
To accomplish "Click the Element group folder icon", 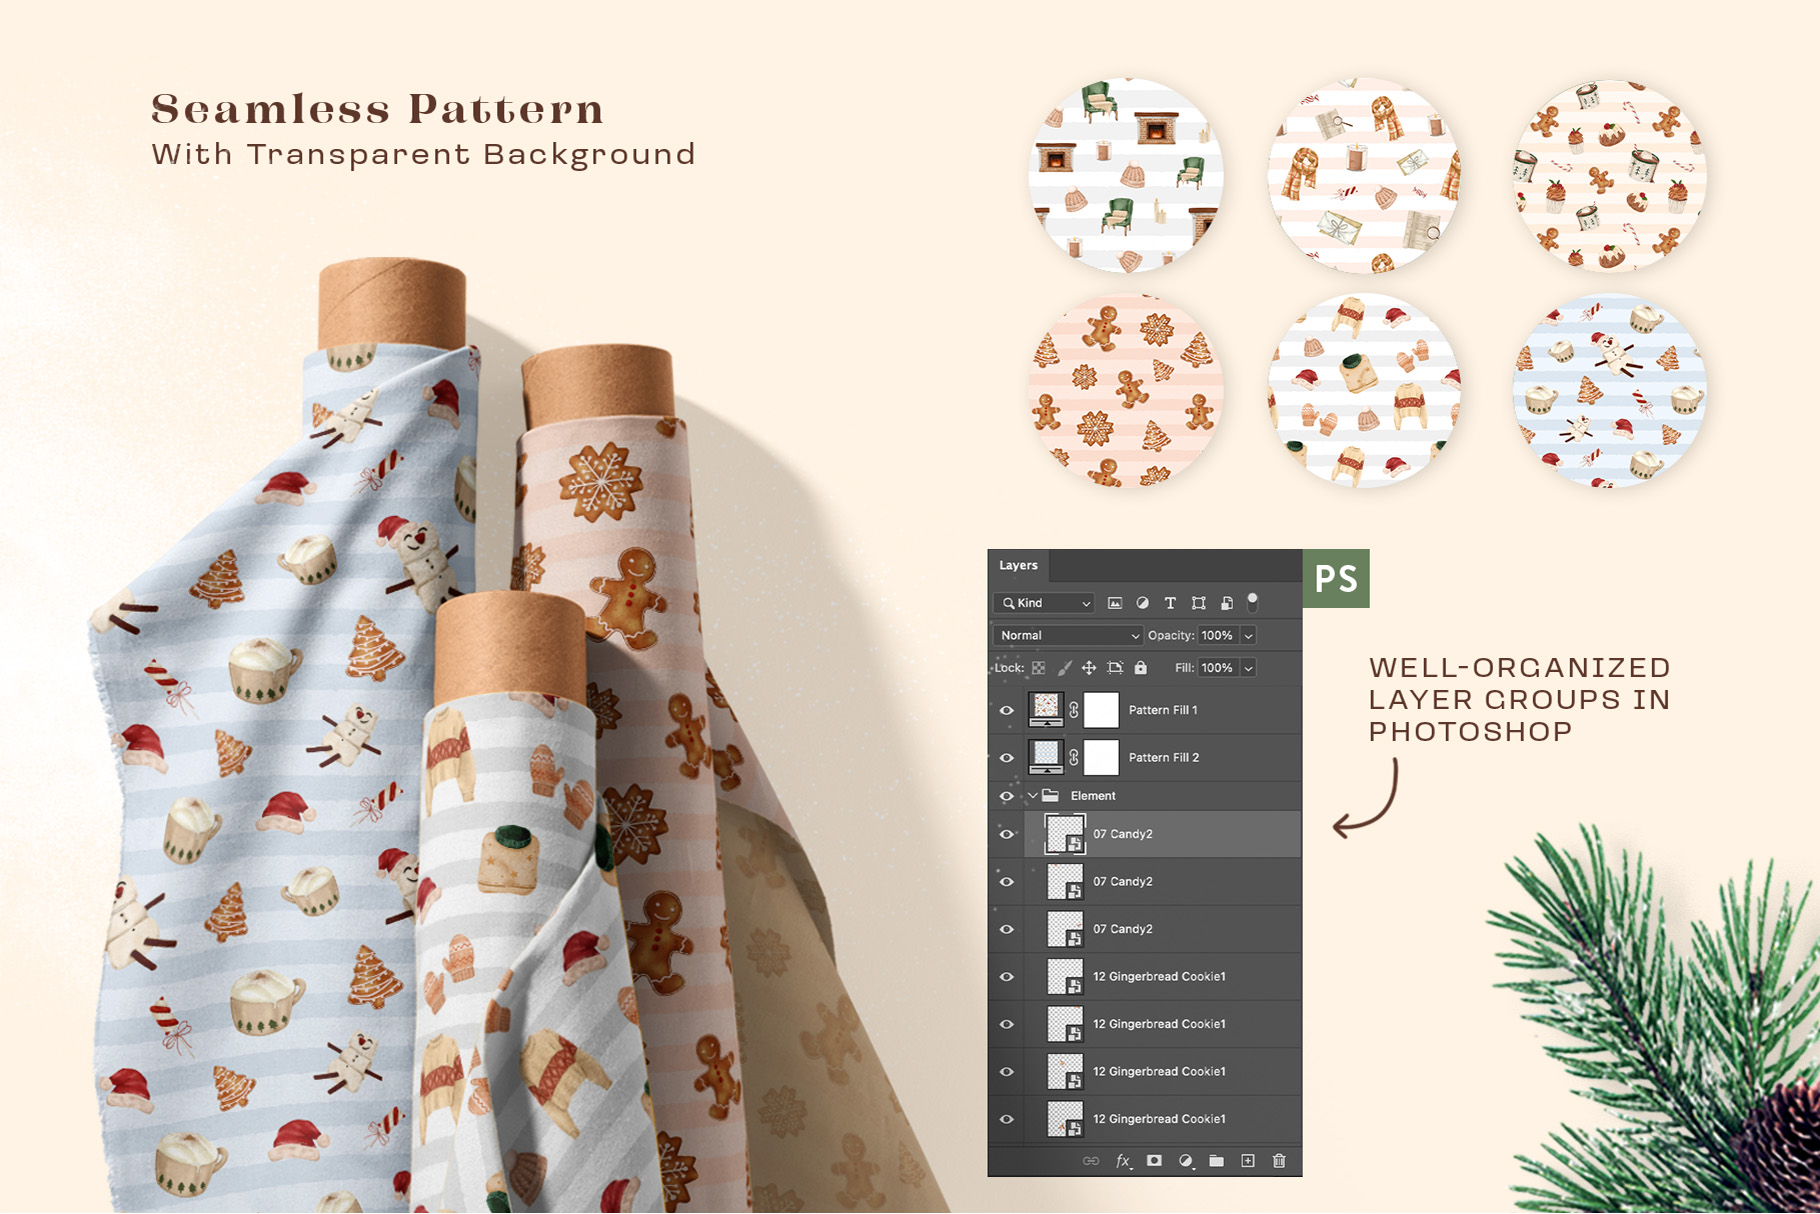I will click(1050, 796).
